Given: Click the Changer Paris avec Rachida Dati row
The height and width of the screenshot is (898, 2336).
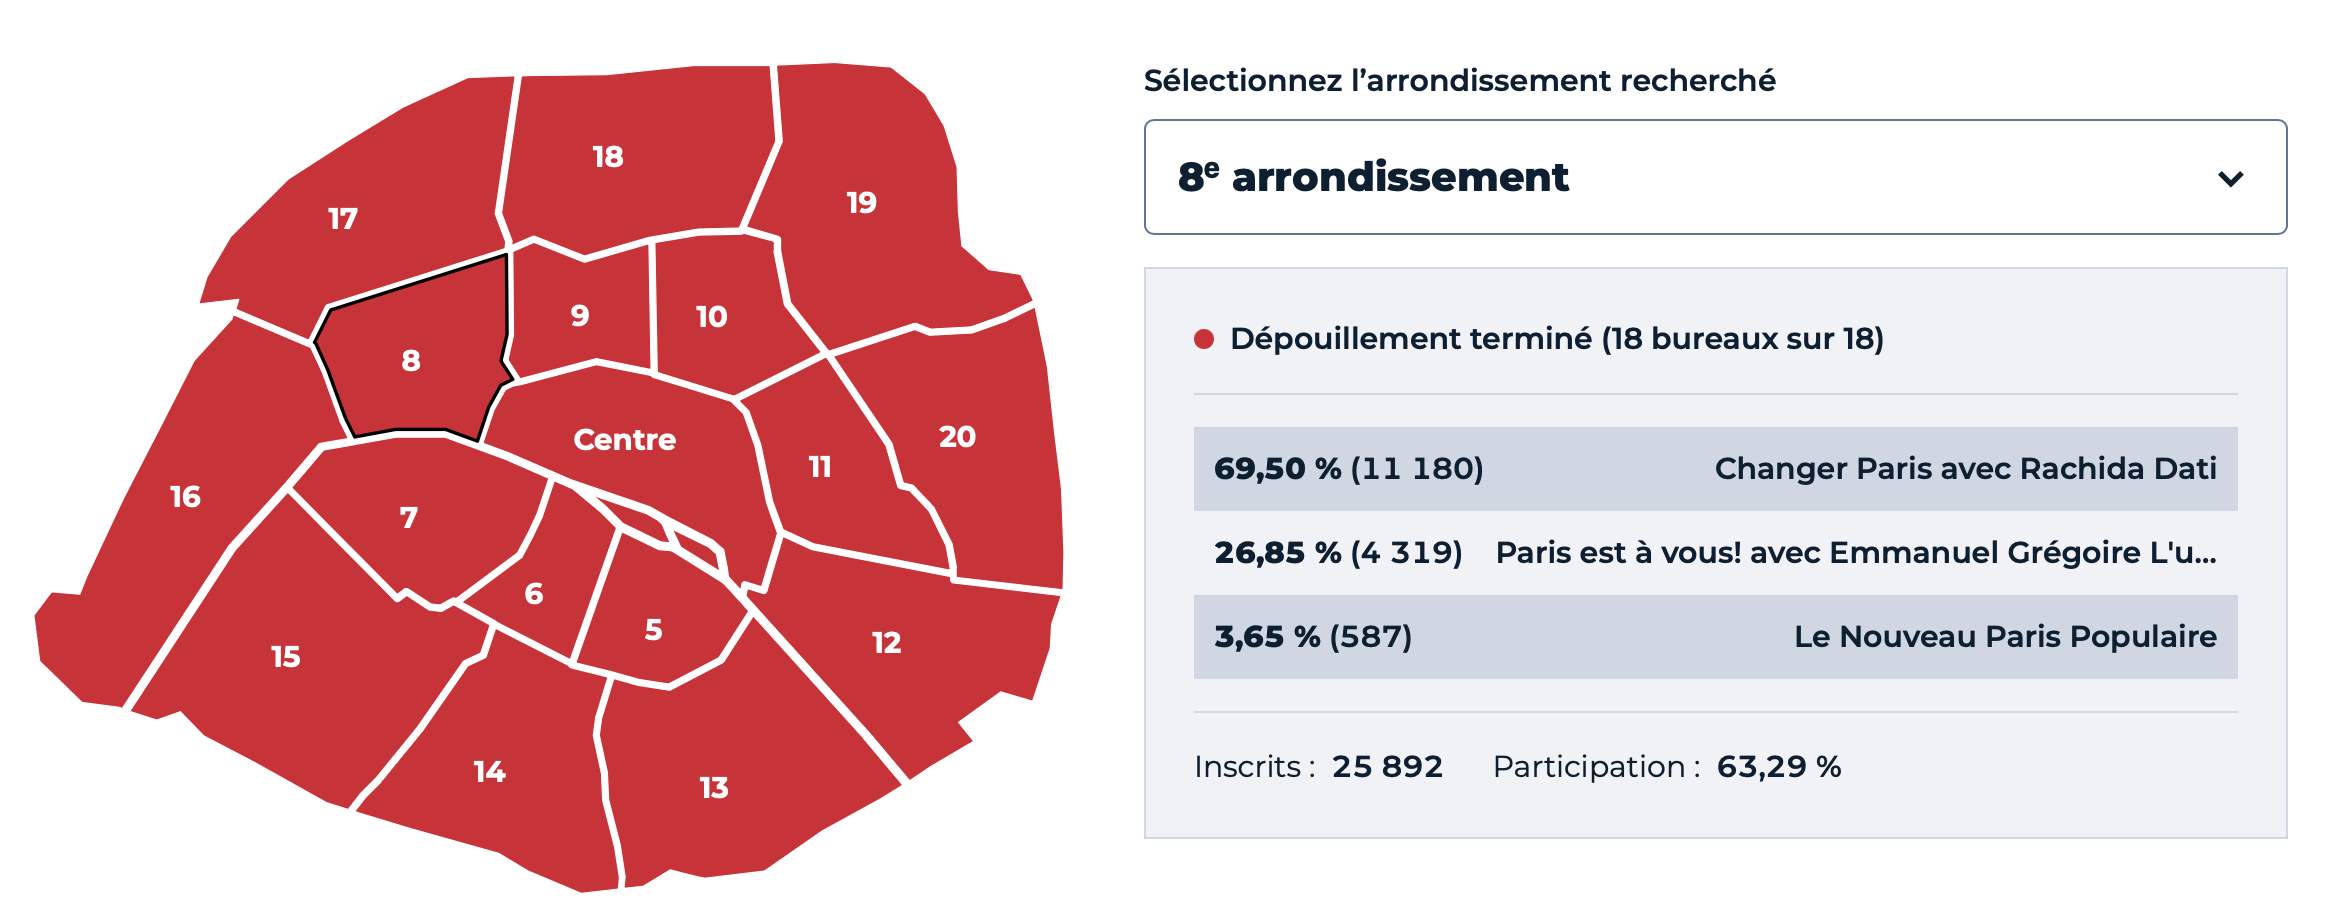Looking at the screenshot, I should point(1715,469).
